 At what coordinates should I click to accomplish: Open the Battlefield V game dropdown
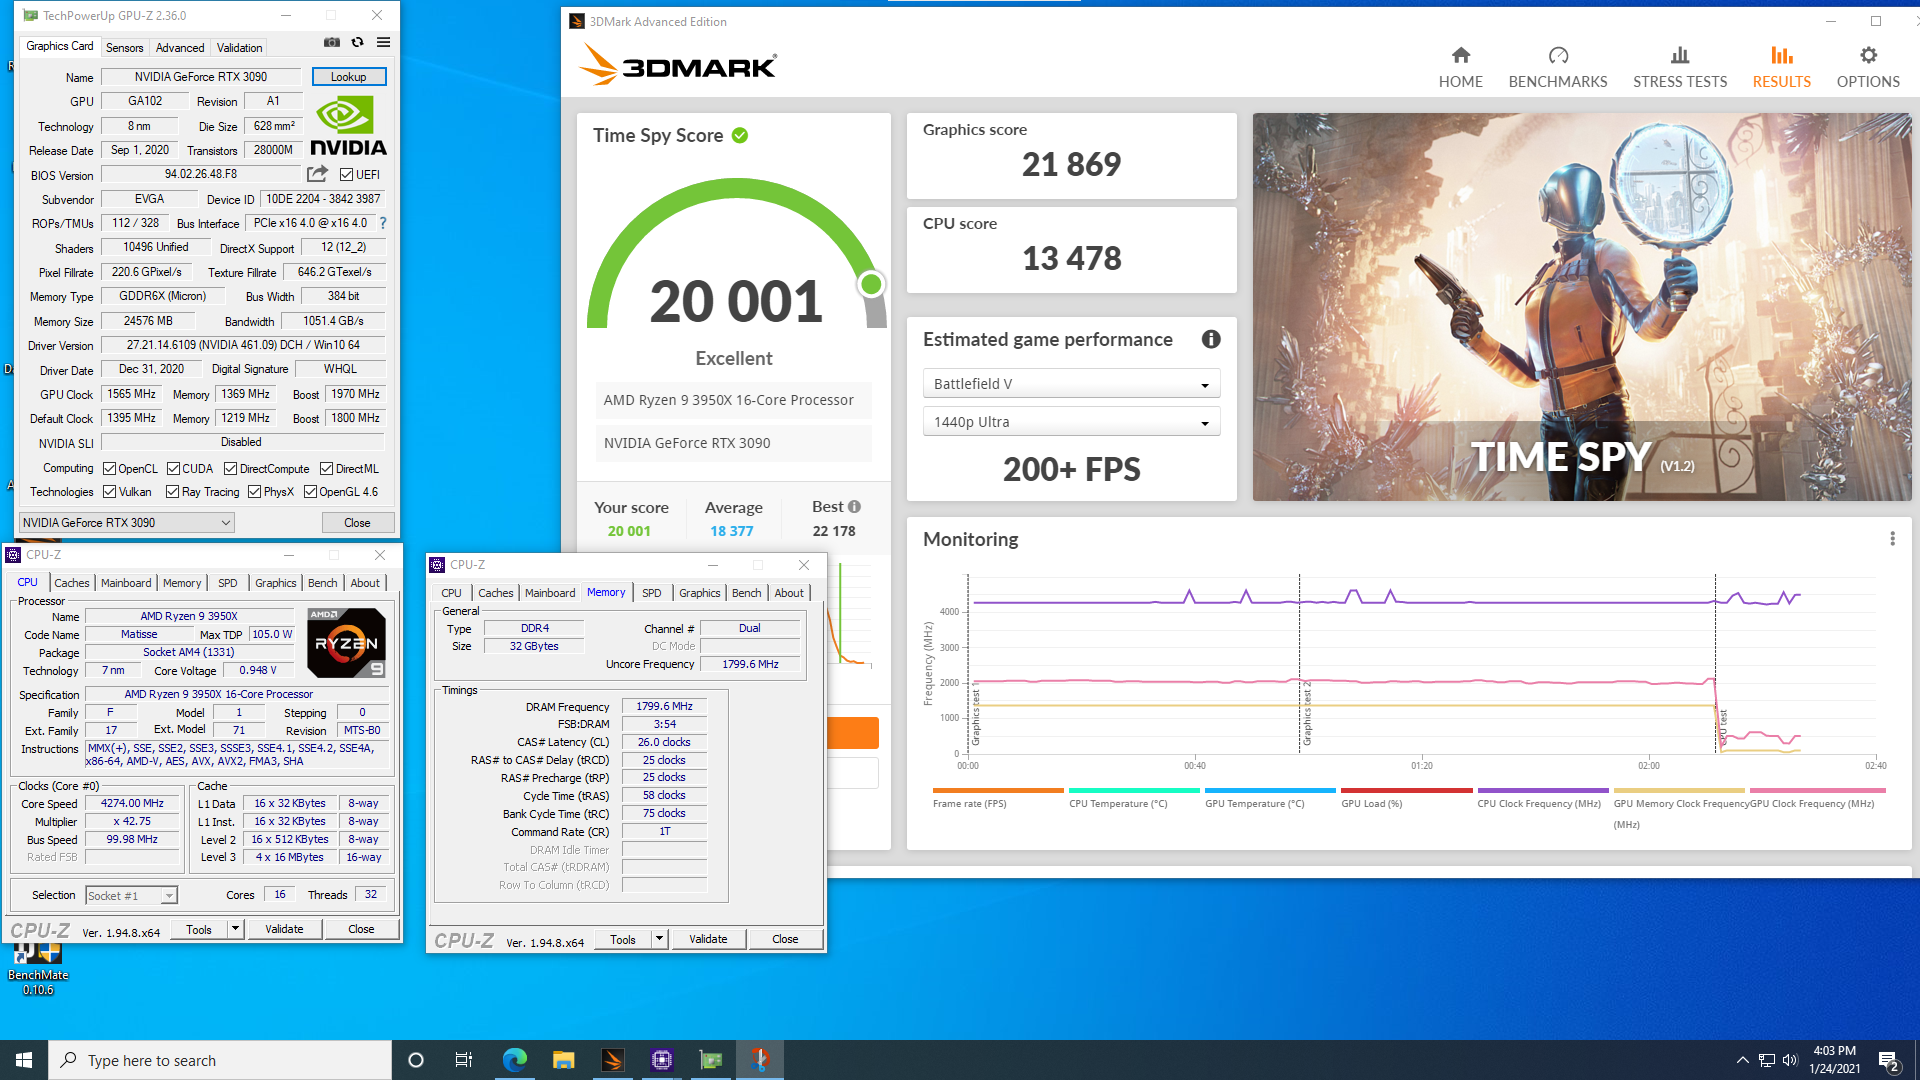(1071, 384)
